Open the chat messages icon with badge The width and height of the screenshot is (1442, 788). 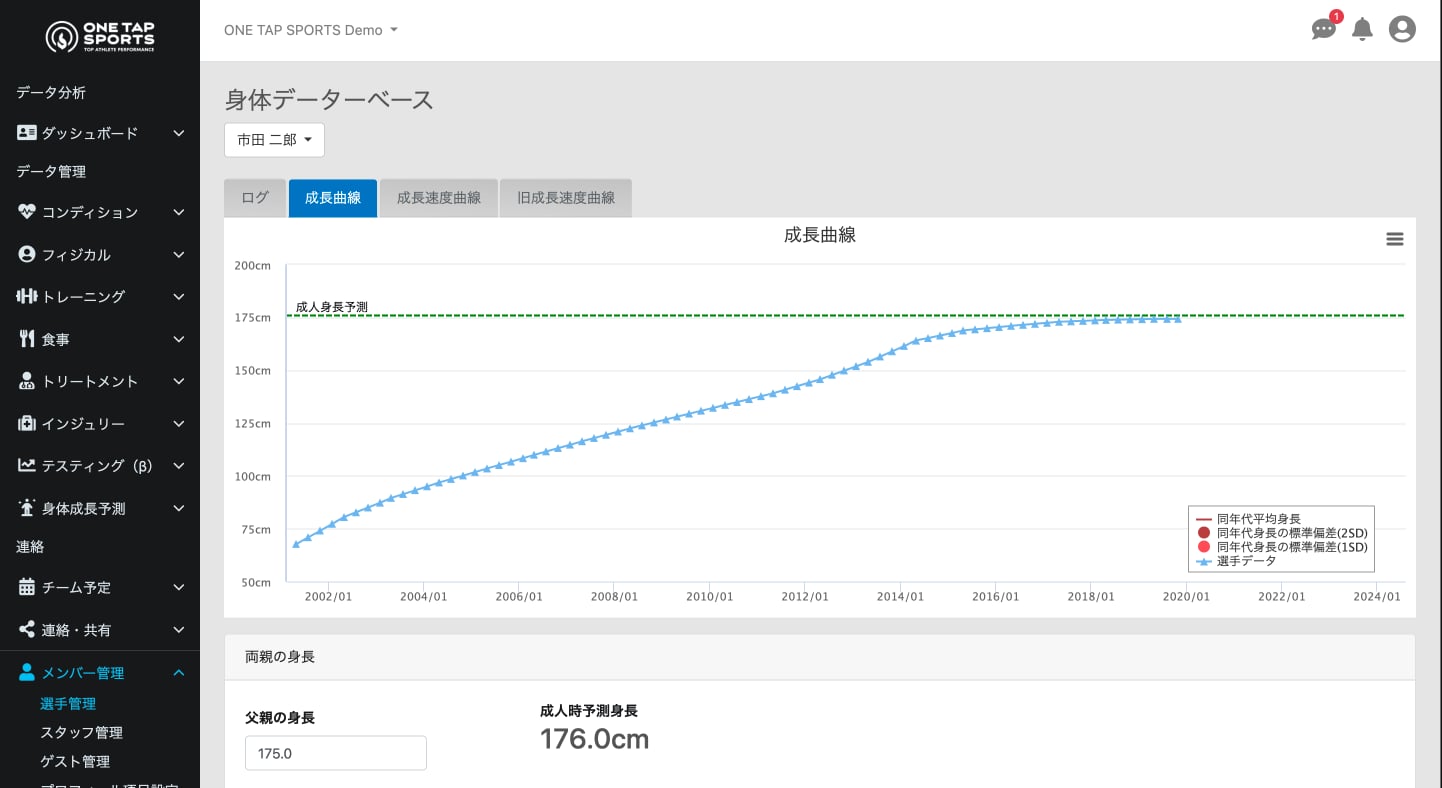click(x=1323, y=29)
